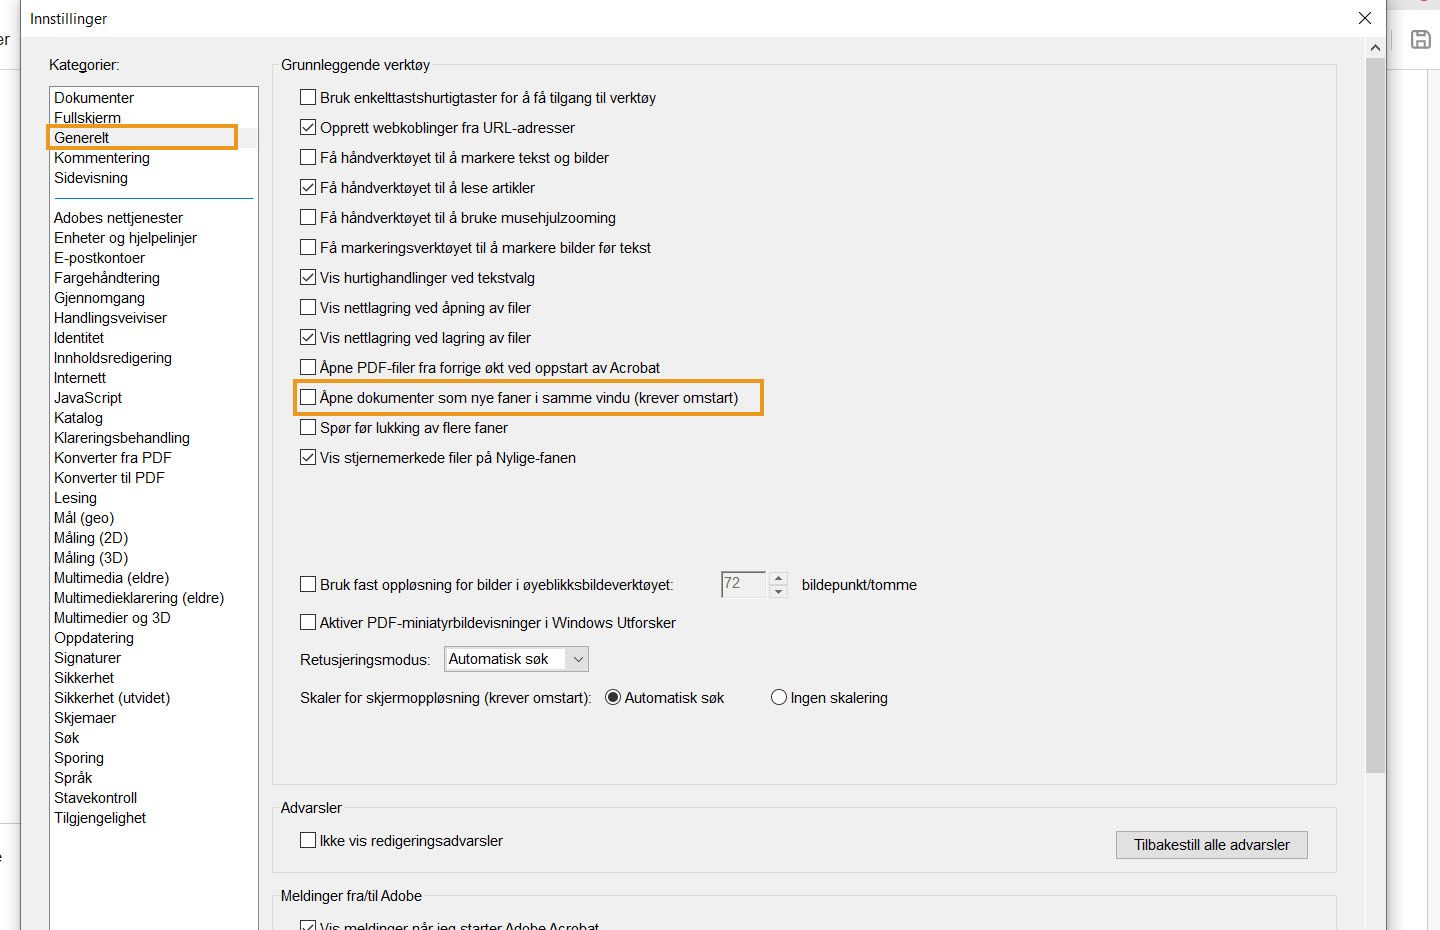
Task: Click the save icon in the top right corner
Action: (x=1420, y=39)
